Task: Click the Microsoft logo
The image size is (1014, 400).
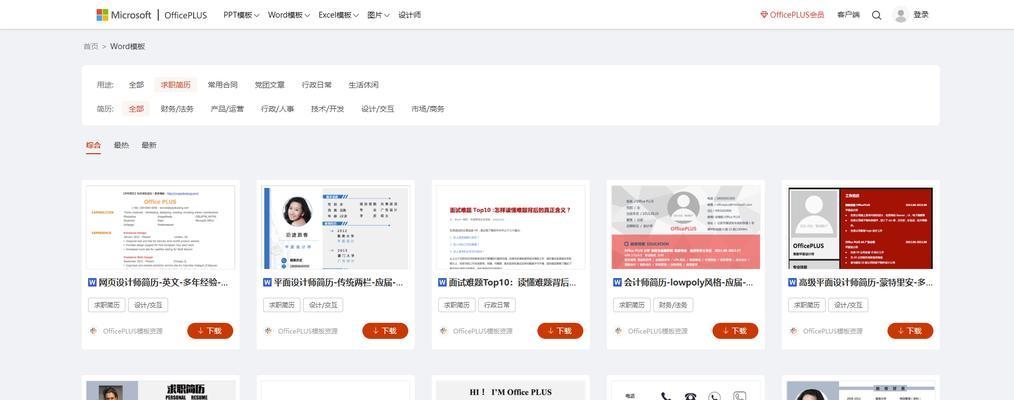Action: pos(124,15)
